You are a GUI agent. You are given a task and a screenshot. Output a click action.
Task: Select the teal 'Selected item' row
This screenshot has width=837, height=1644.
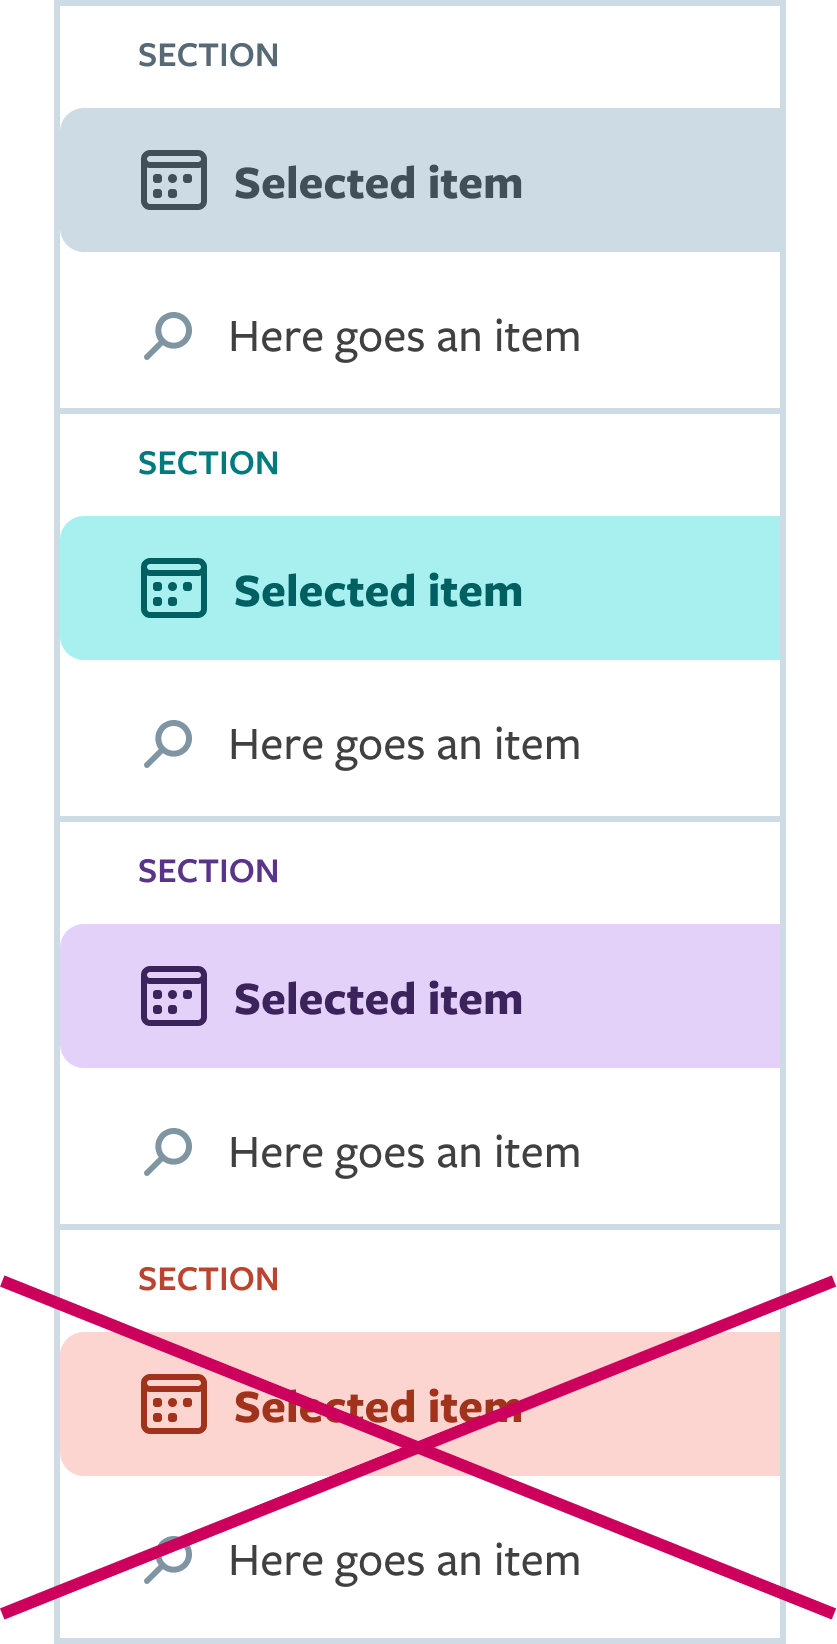(x=420, y=588)
